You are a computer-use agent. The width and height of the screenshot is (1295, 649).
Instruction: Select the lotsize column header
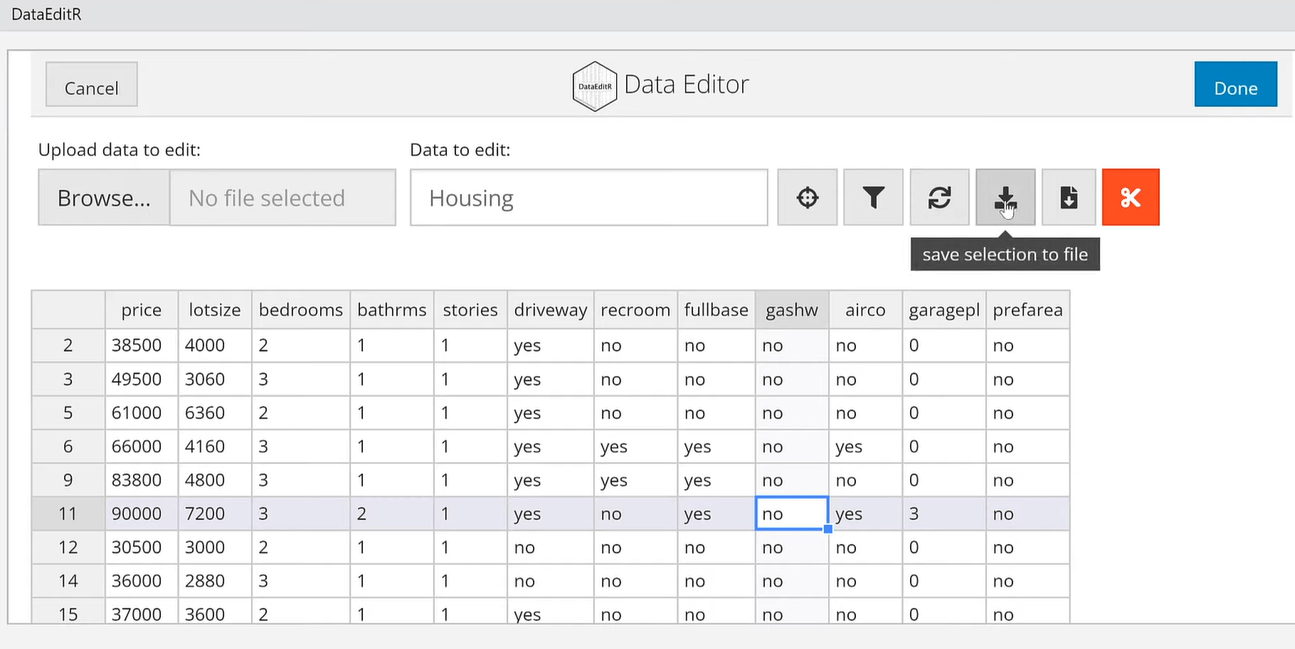[x=215, y=310]
